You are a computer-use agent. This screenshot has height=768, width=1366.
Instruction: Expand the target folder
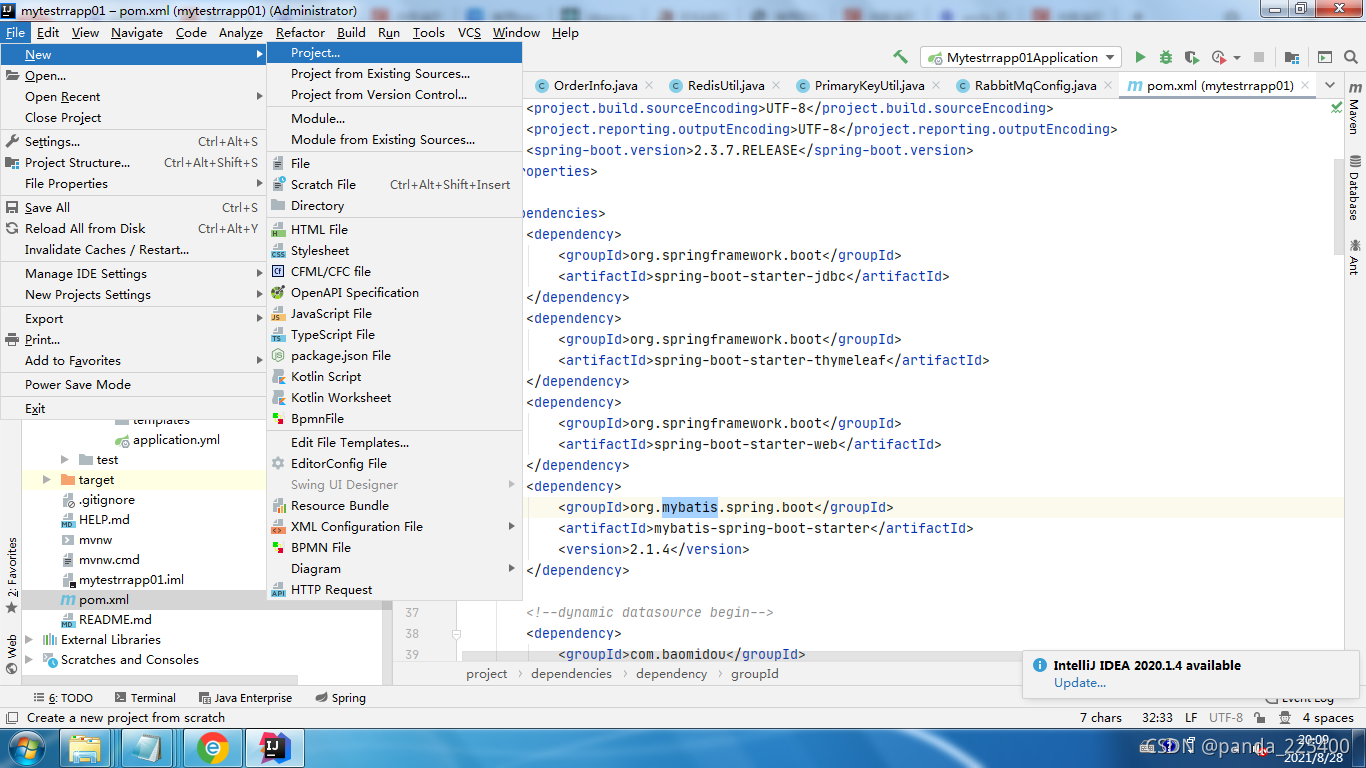click(x=47, y=480)
